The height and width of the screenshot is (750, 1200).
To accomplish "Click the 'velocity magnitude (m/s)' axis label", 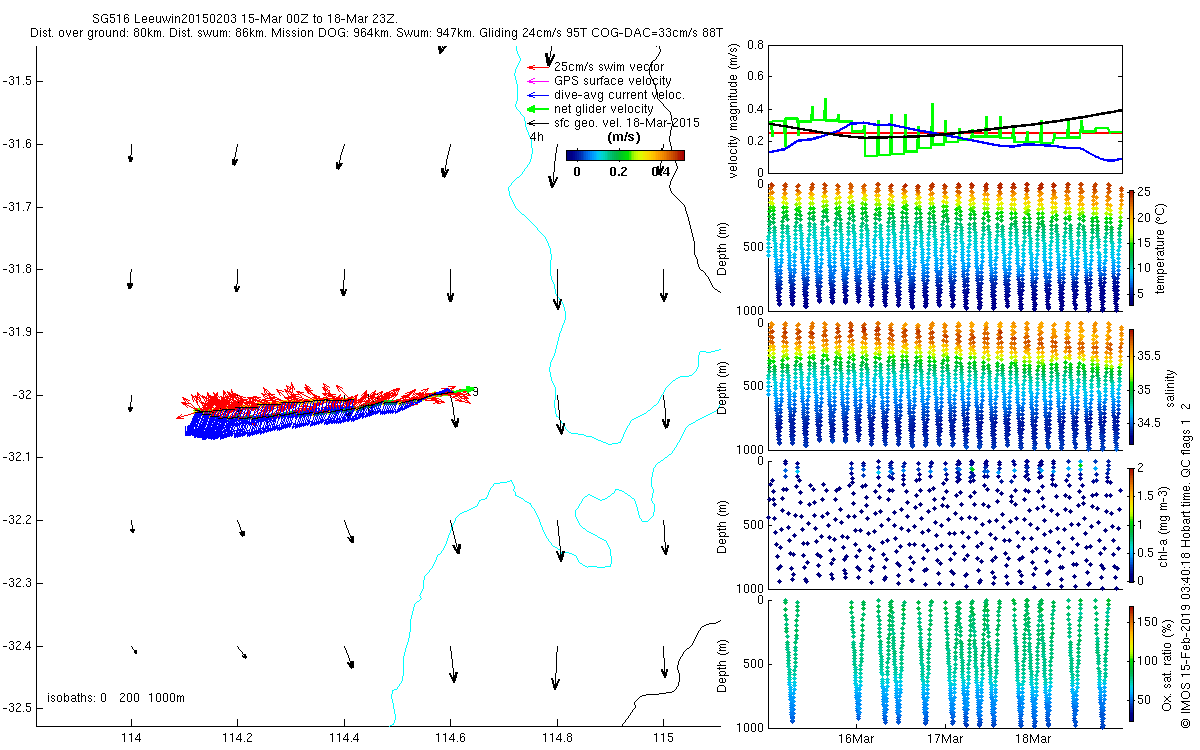I will 735,110.
